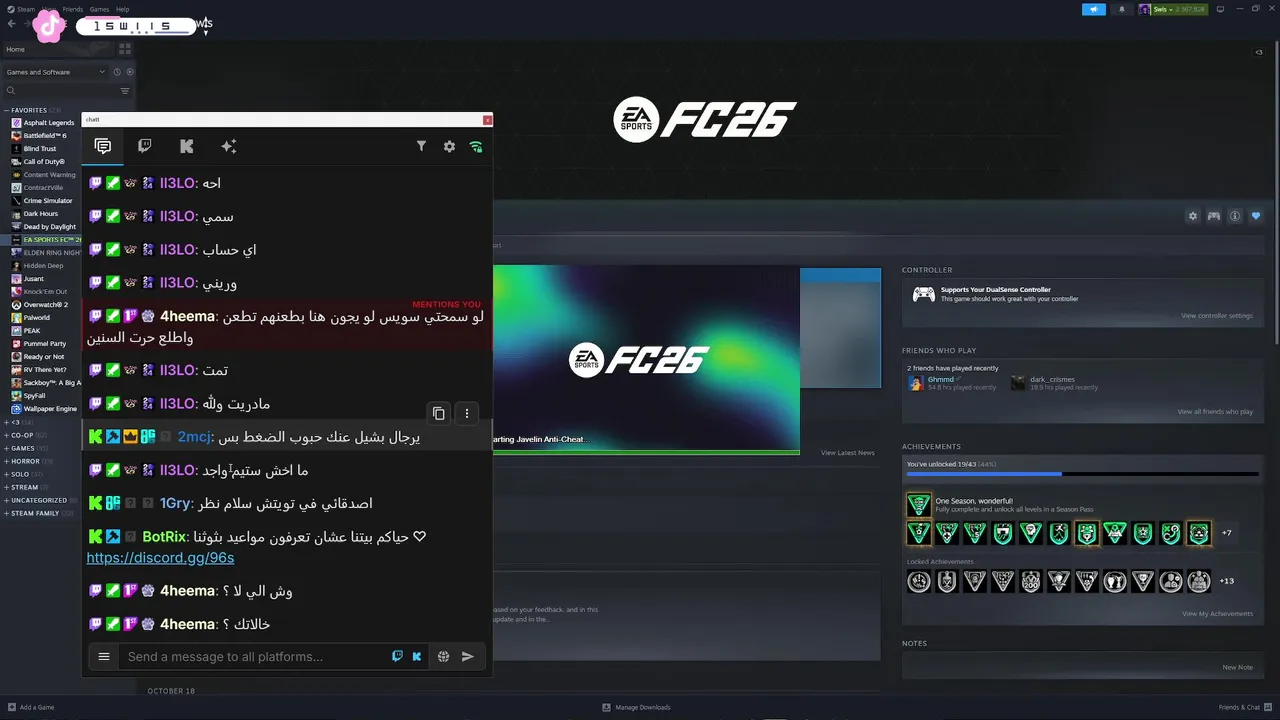Click the green connection status icon

[x=476, y=146]
